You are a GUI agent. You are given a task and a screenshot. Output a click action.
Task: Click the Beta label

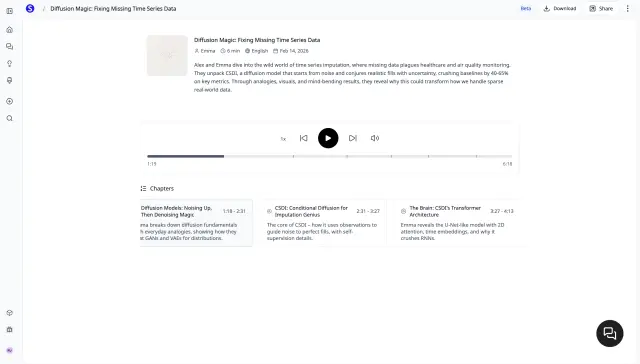point(526,9)
